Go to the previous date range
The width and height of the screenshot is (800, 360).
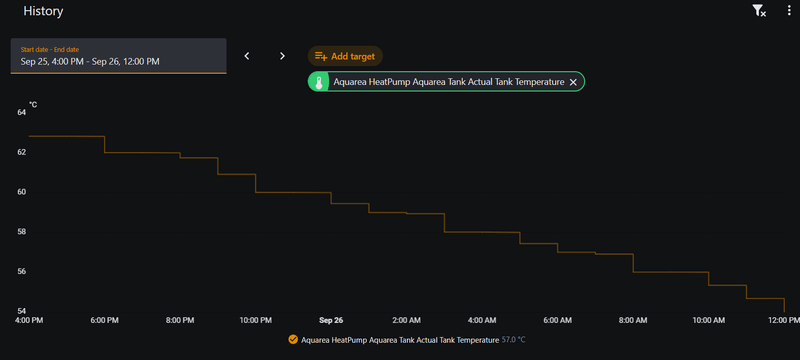247,56
